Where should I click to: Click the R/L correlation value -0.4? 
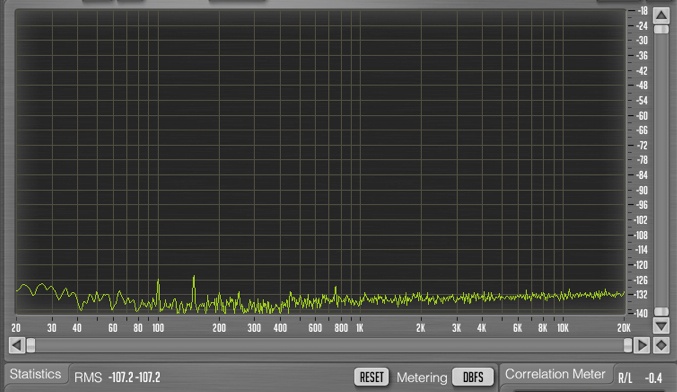[x=653, y=378]
